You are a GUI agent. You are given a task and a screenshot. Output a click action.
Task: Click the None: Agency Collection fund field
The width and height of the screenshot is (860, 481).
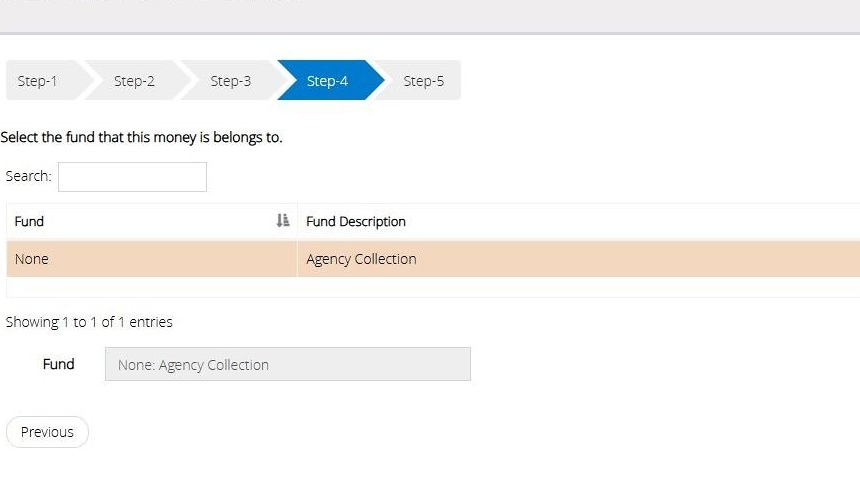coord(287,365)
